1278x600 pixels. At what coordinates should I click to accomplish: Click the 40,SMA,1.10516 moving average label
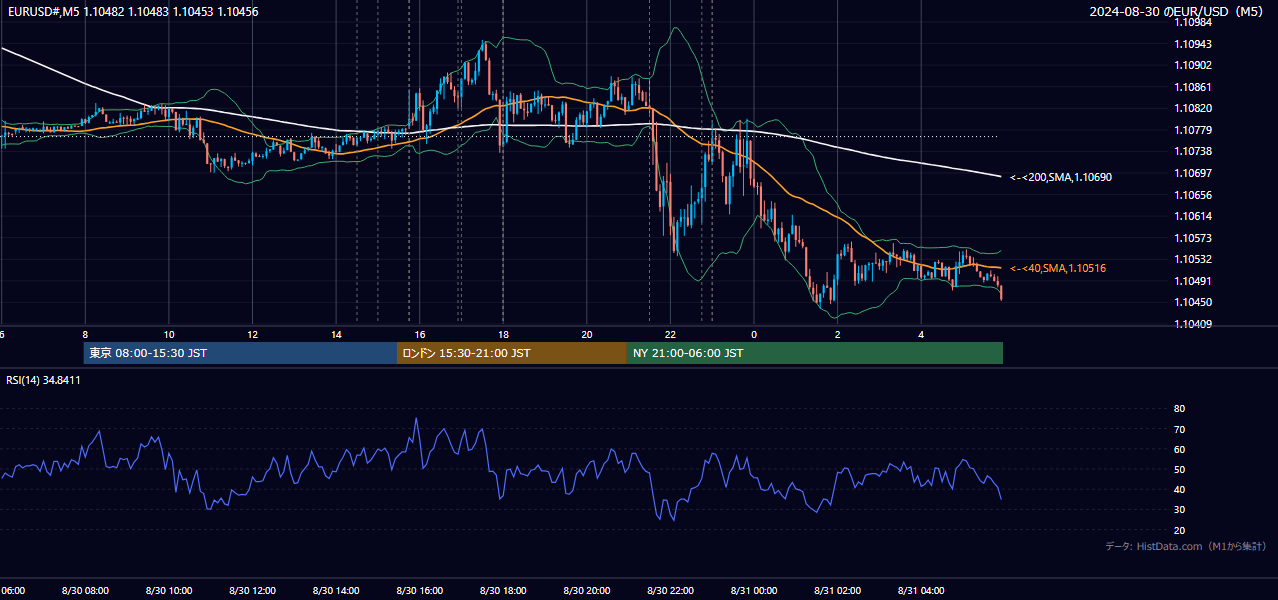coord(1058,268)
